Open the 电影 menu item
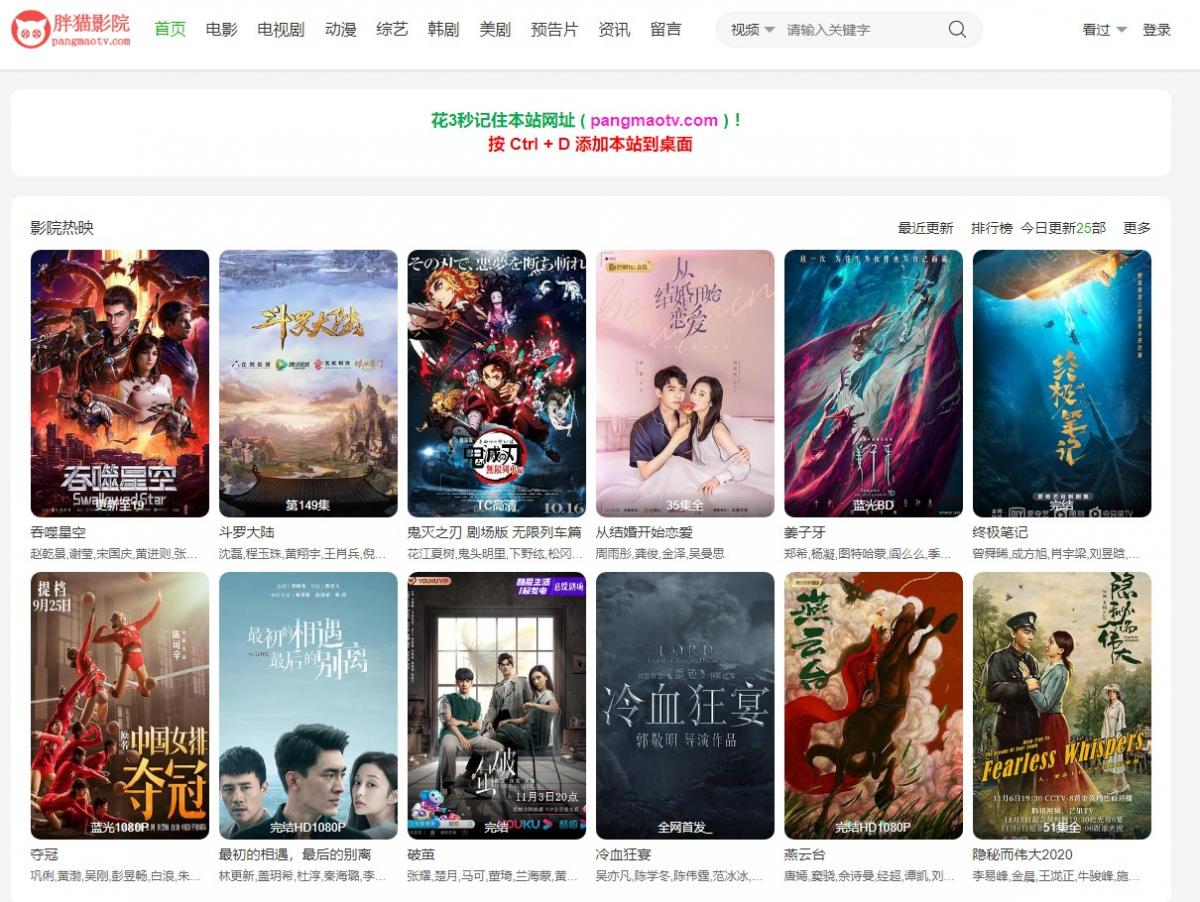 pyautogui.click(x=221, y=30)
